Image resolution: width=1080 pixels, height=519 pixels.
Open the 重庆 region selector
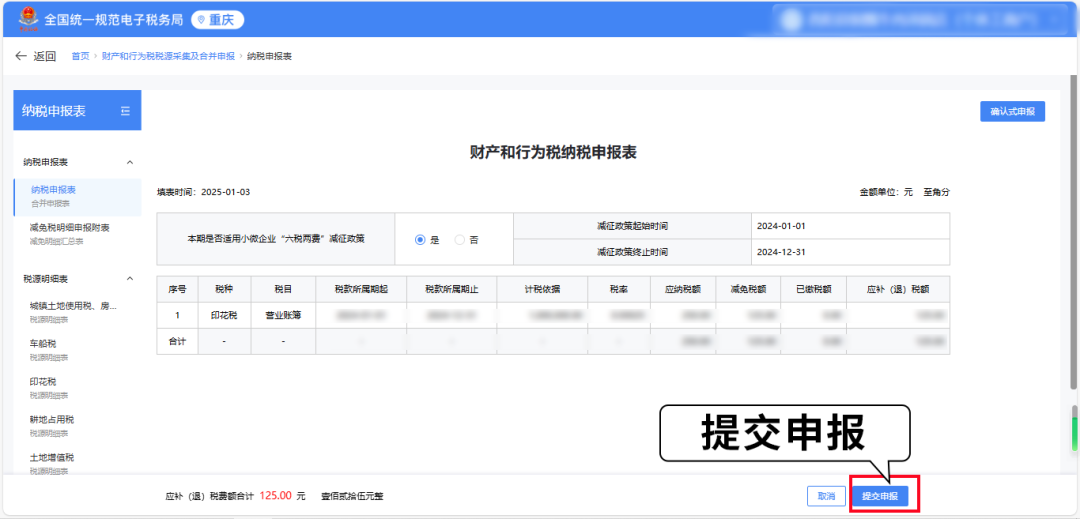tap(217, 20)
